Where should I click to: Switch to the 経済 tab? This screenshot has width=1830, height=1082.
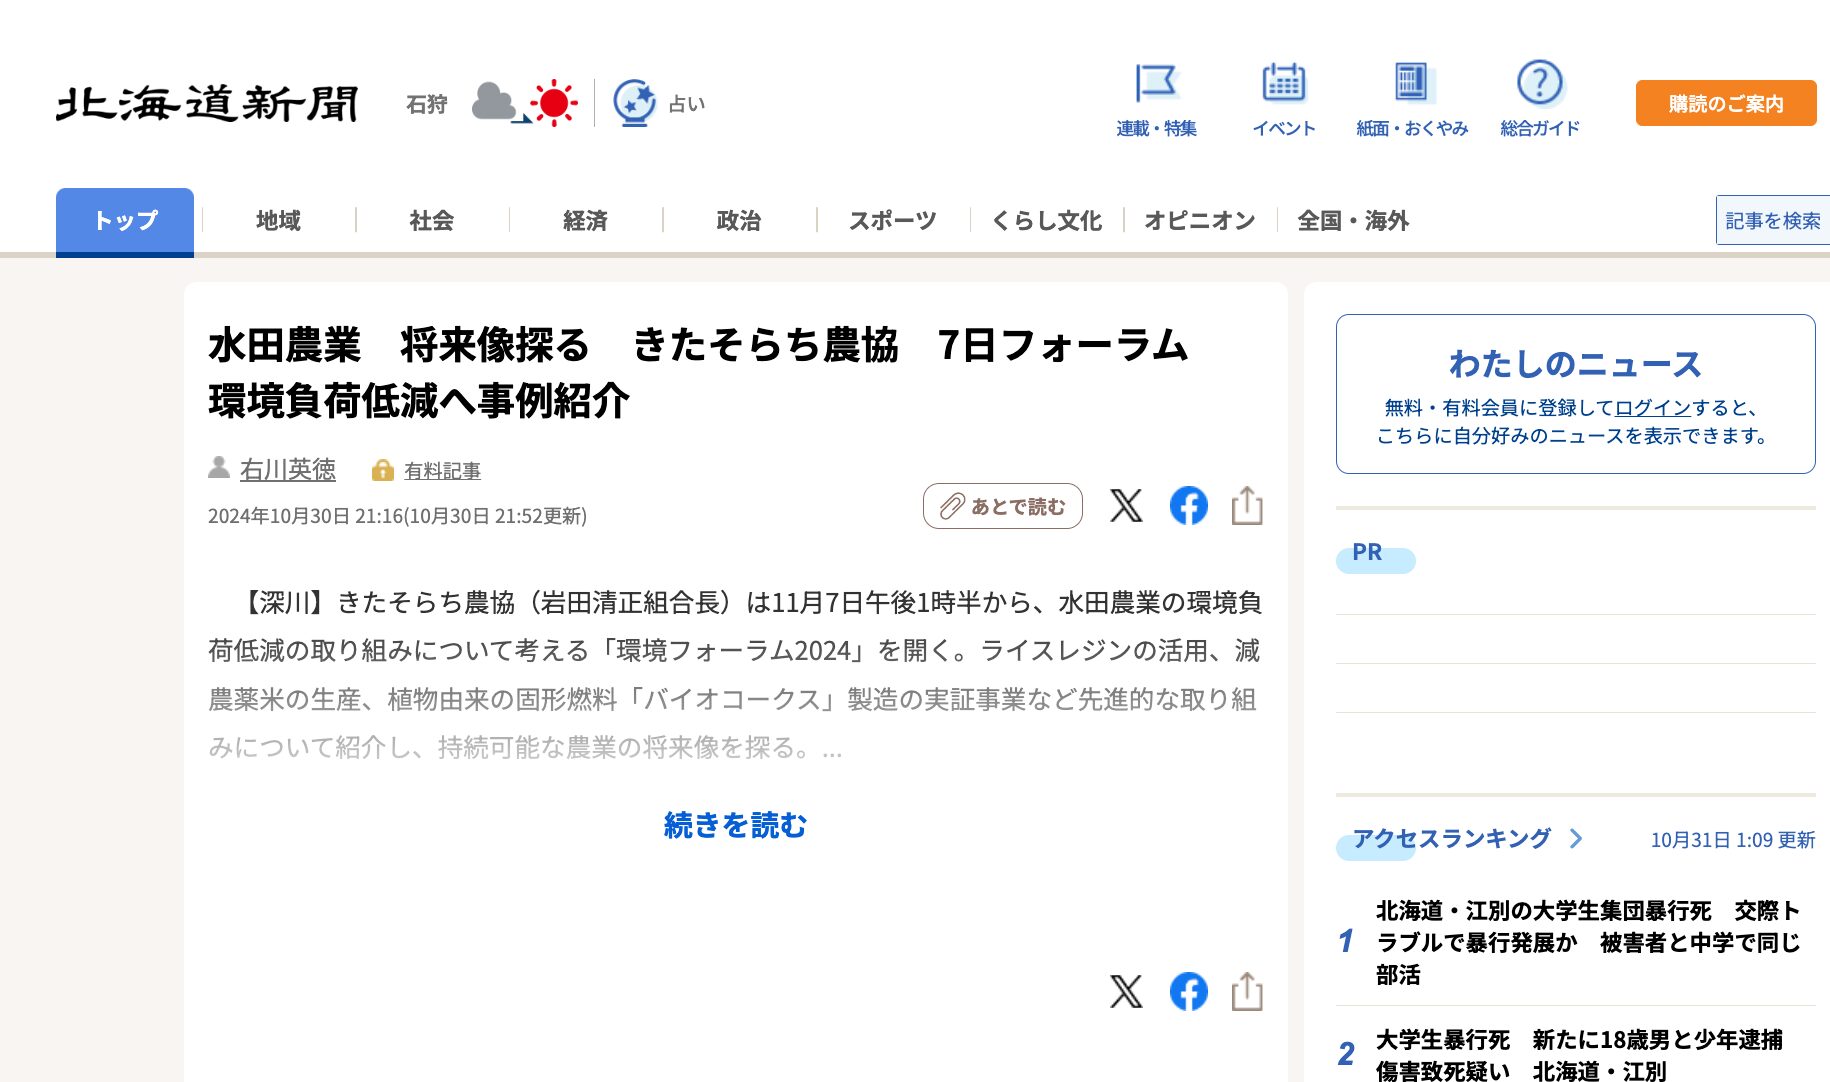tap(586, 221)
